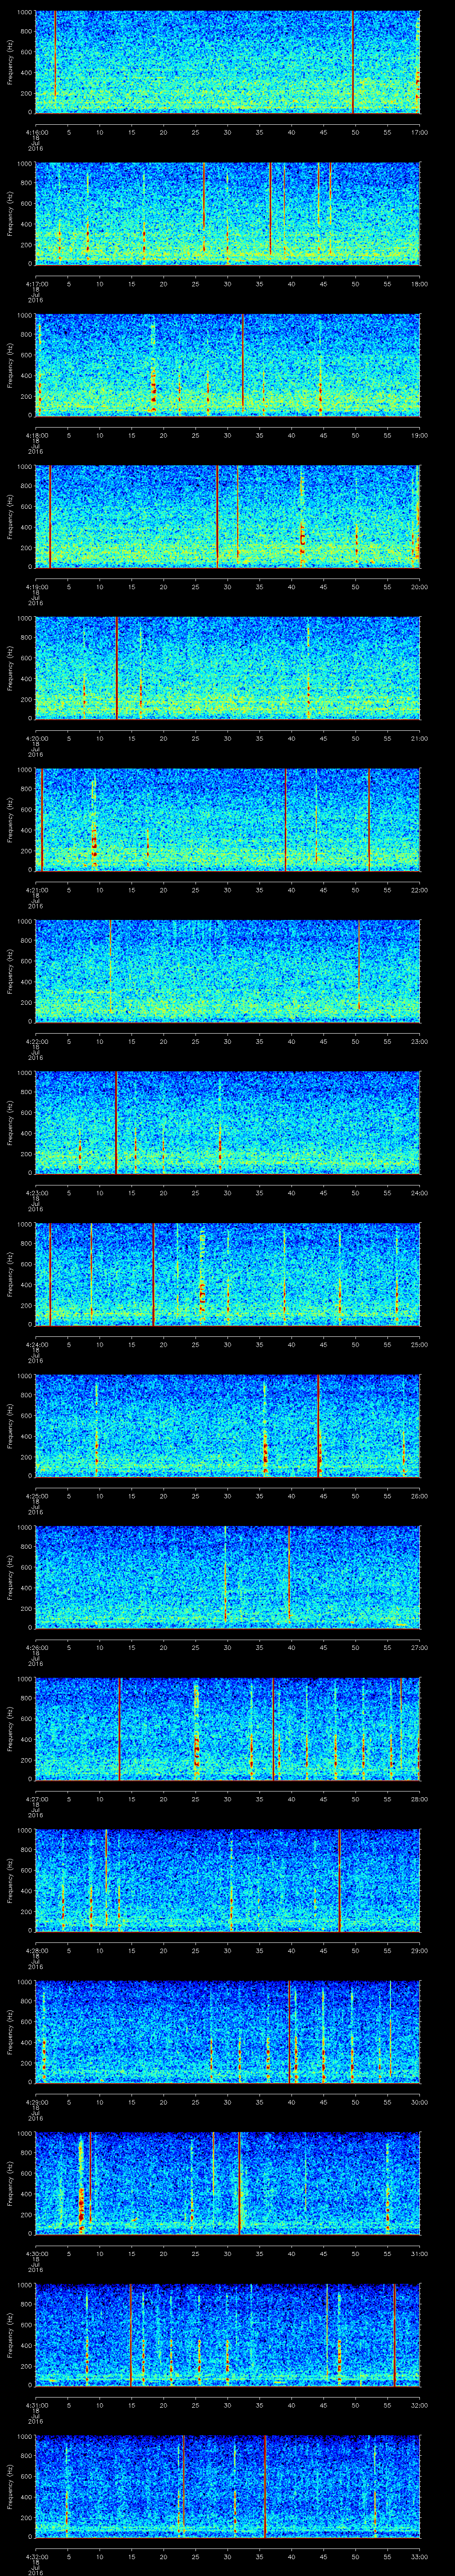This screenshot has width=455, height=2576.
Task: Click the 26:00 end time label
Action: tap(419, 1496)
